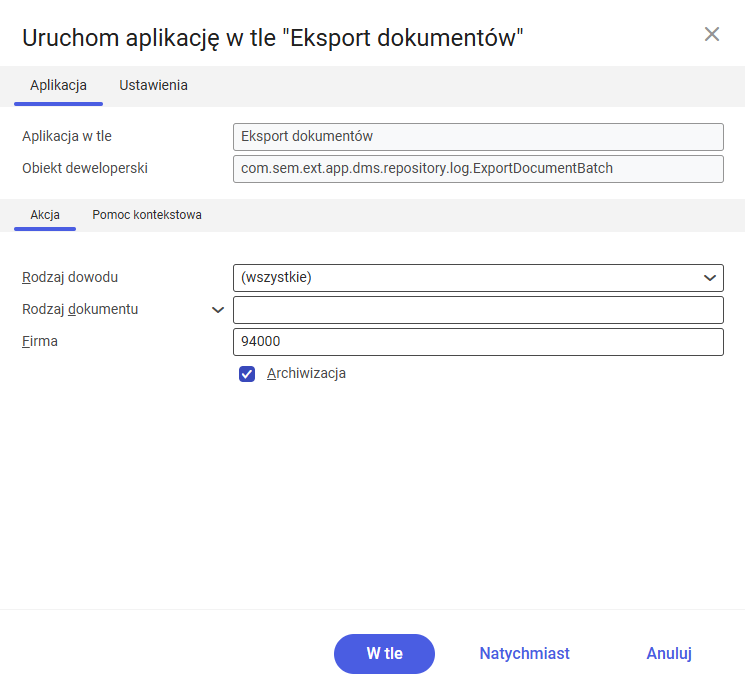
Task: Expand the chevron beside Rodzaj dokumentu label
Action: tap(218, 310)
